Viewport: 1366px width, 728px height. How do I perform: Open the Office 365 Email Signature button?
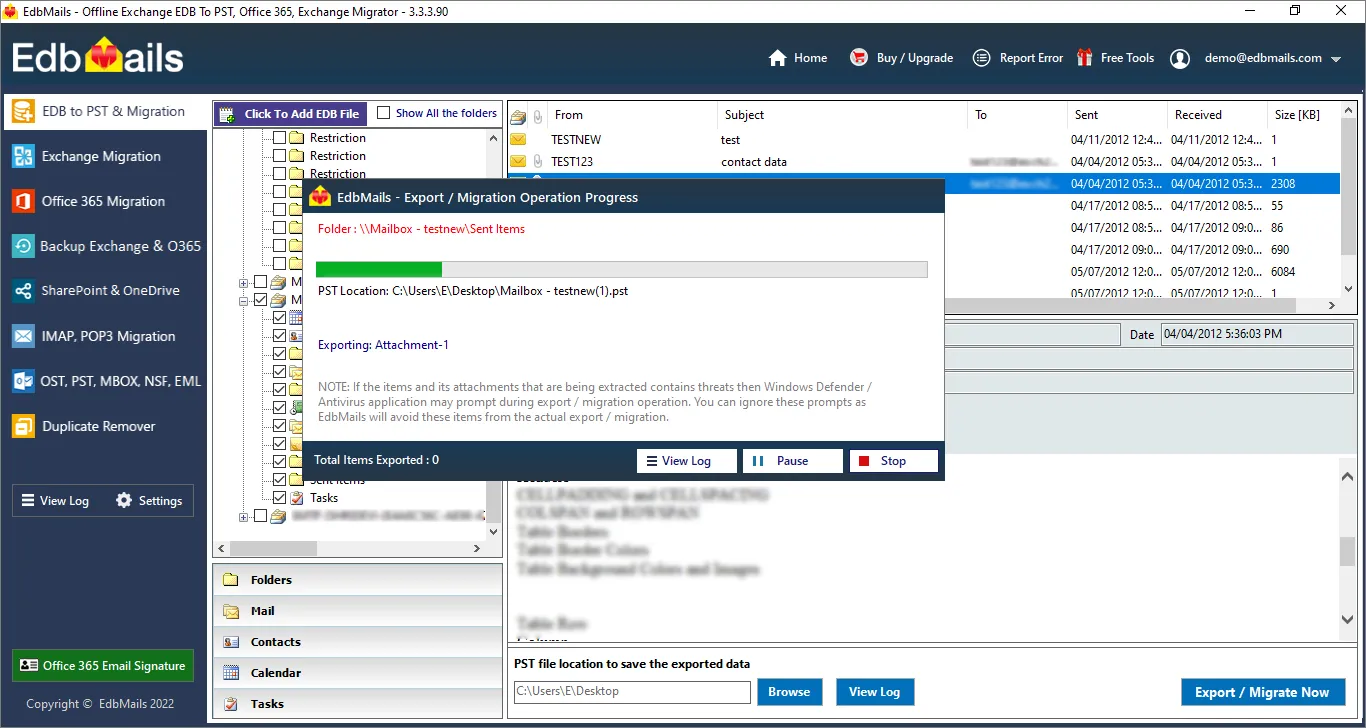pos(103,666)
